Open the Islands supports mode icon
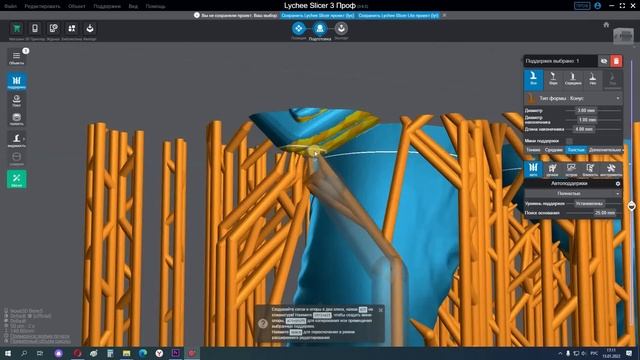The image size is (640, 360). click(571, 169)
